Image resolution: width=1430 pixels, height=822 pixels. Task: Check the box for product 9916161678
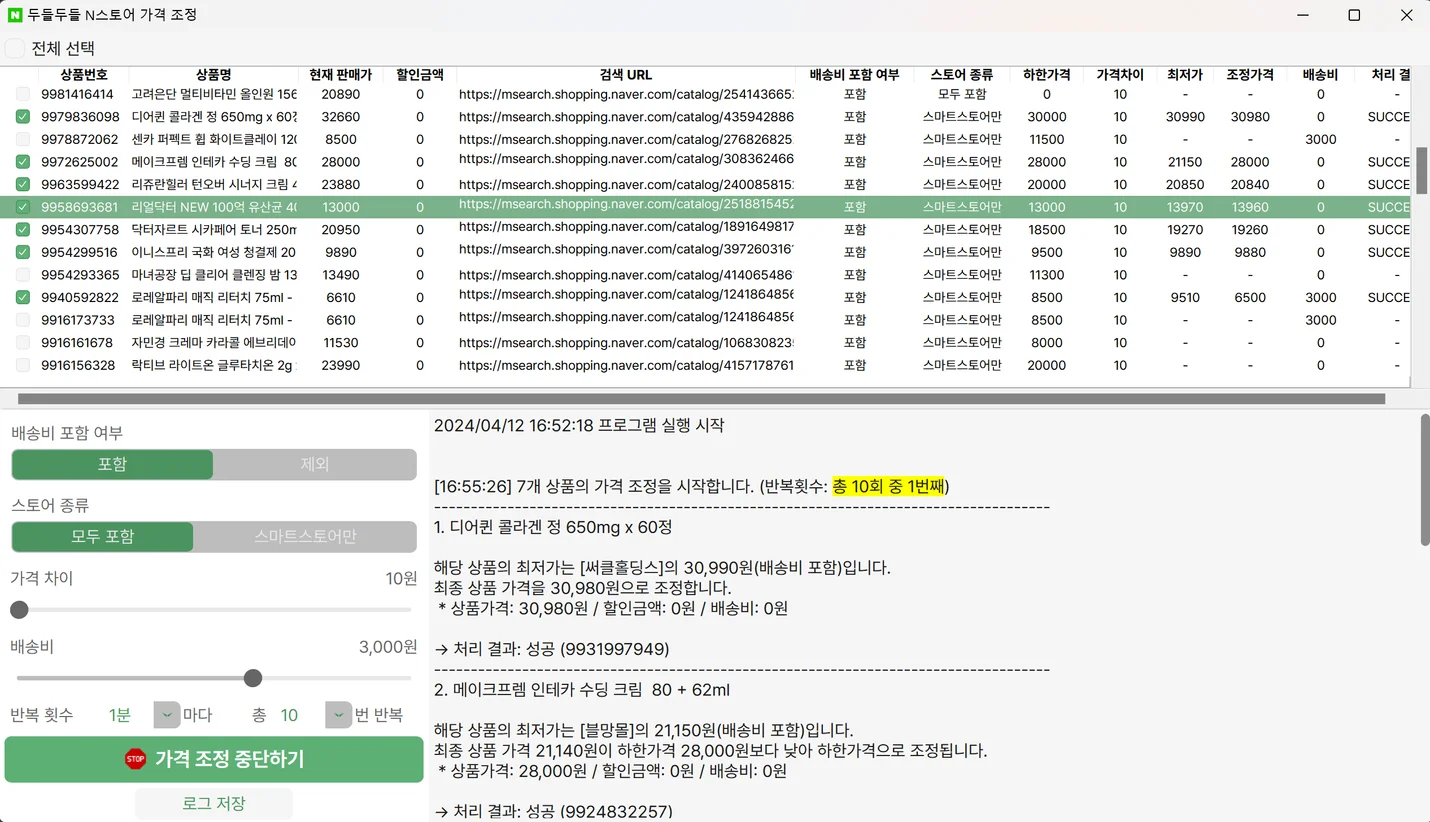[22, 342]
